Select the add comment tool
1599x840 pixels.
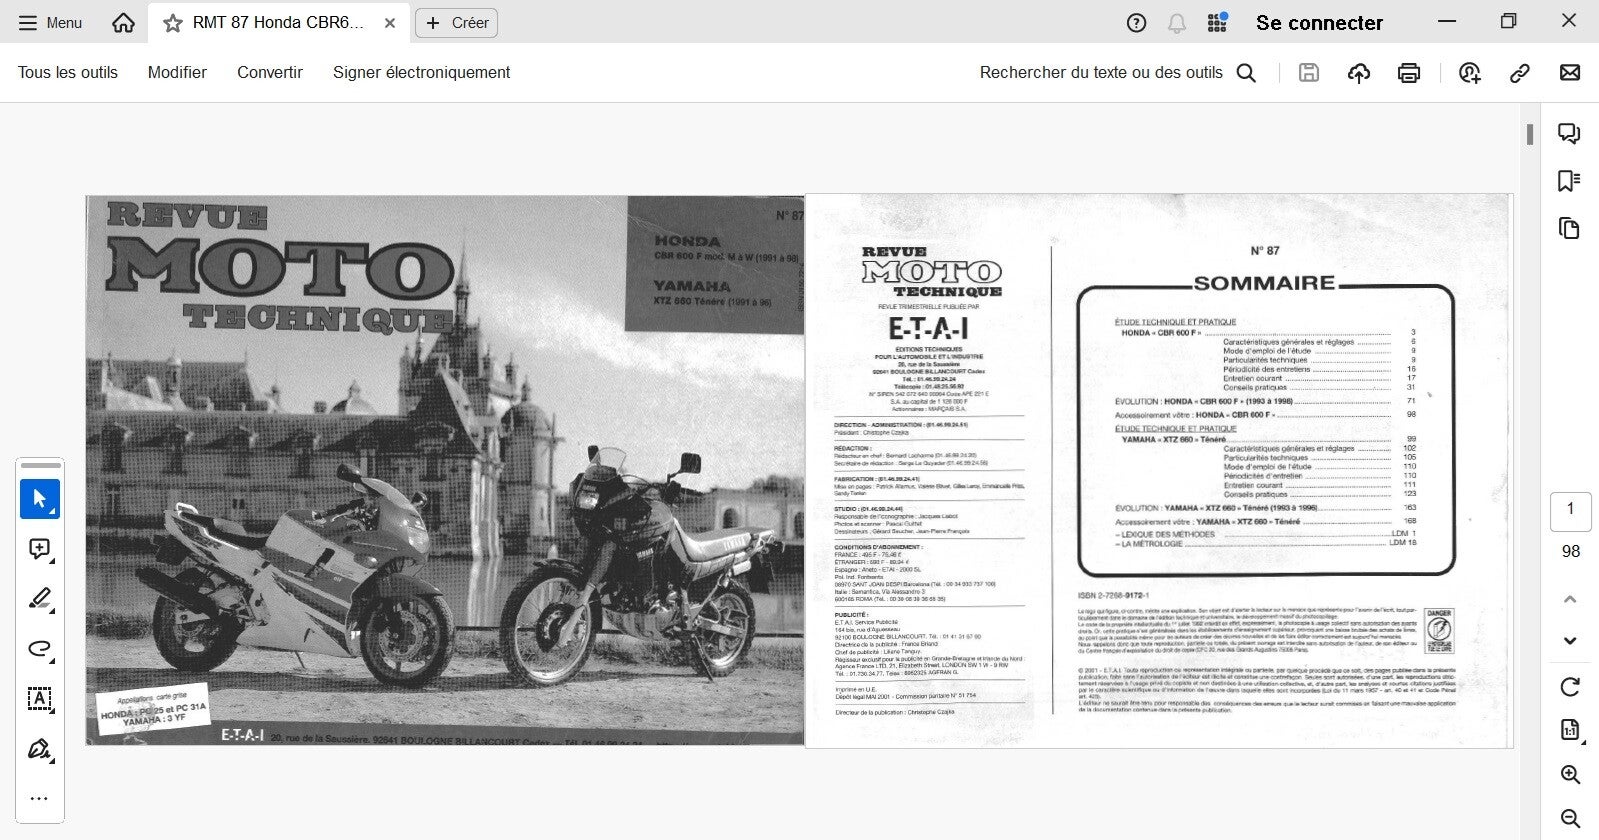pos(40,549)
